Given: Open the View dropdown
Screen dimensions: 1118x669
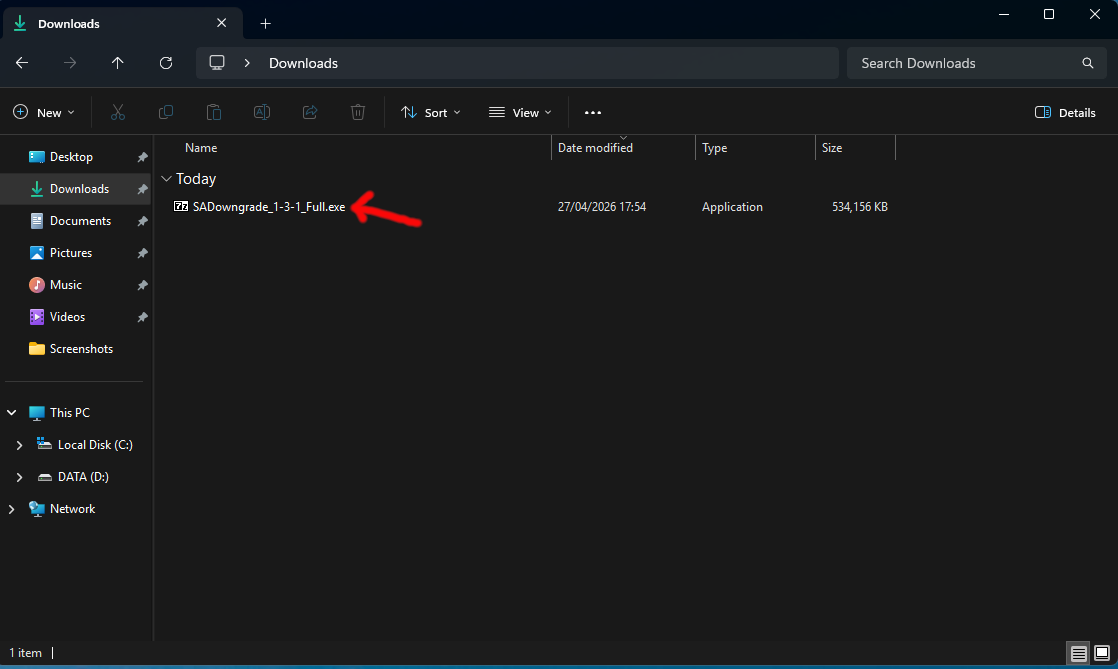Looking at the screenshot, I should coord(520,113).
